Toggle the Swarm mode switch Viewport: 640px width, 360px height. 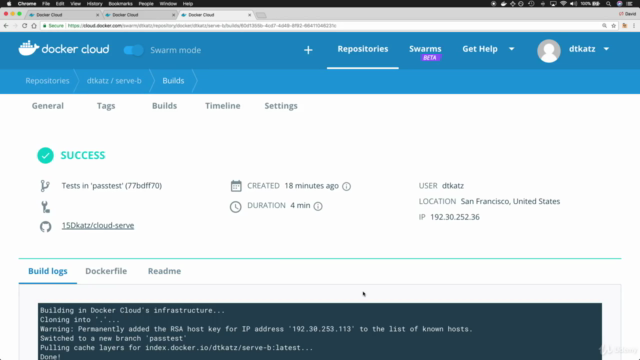tap(133, 50)
